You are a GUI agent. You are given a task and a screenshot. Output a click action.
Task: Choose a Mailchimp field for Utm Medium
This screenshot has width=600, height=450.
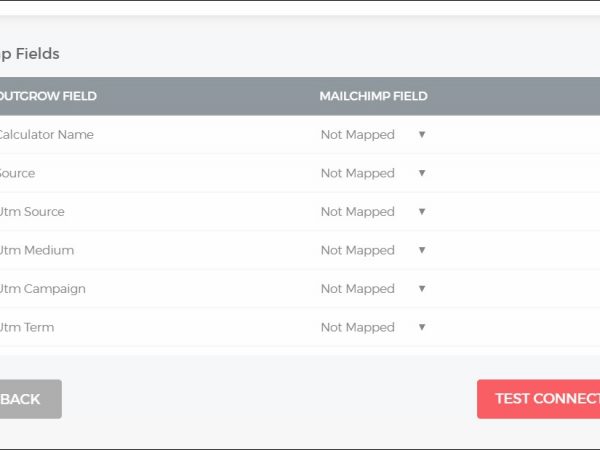click(x=358, y=250)
